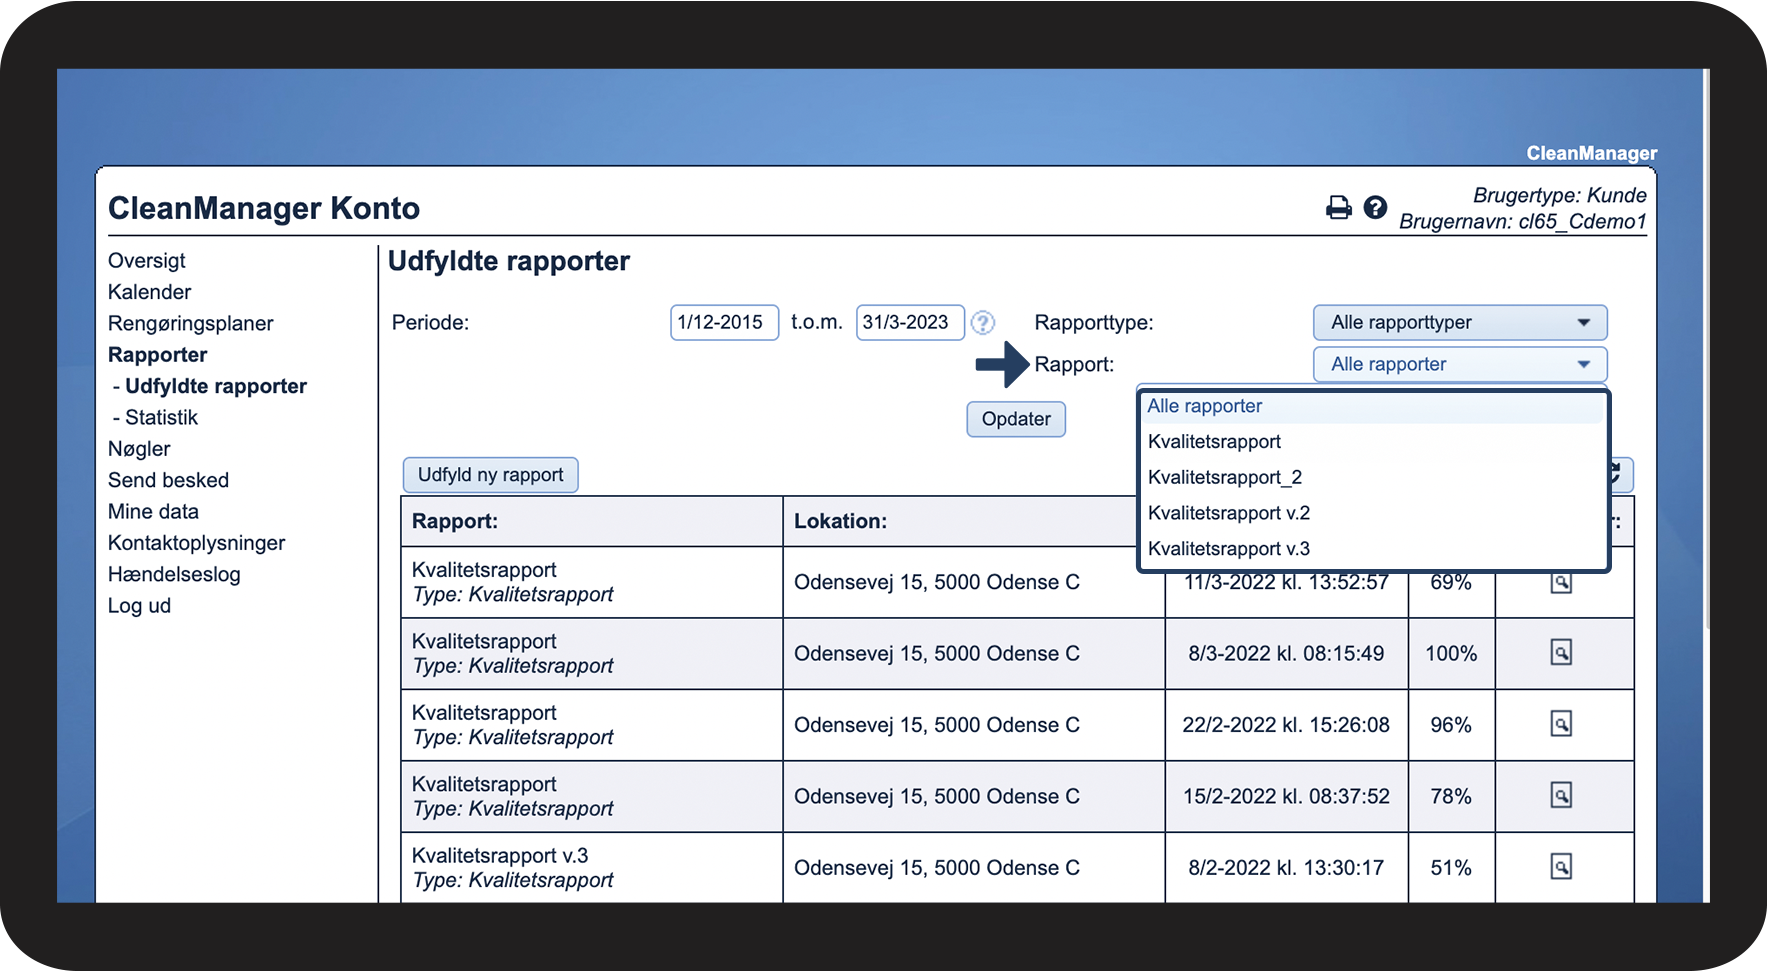The image size is (1767, 971).
Task: Choose Kvalitetsrapport v.3 option
Action: coord(1229,549)
